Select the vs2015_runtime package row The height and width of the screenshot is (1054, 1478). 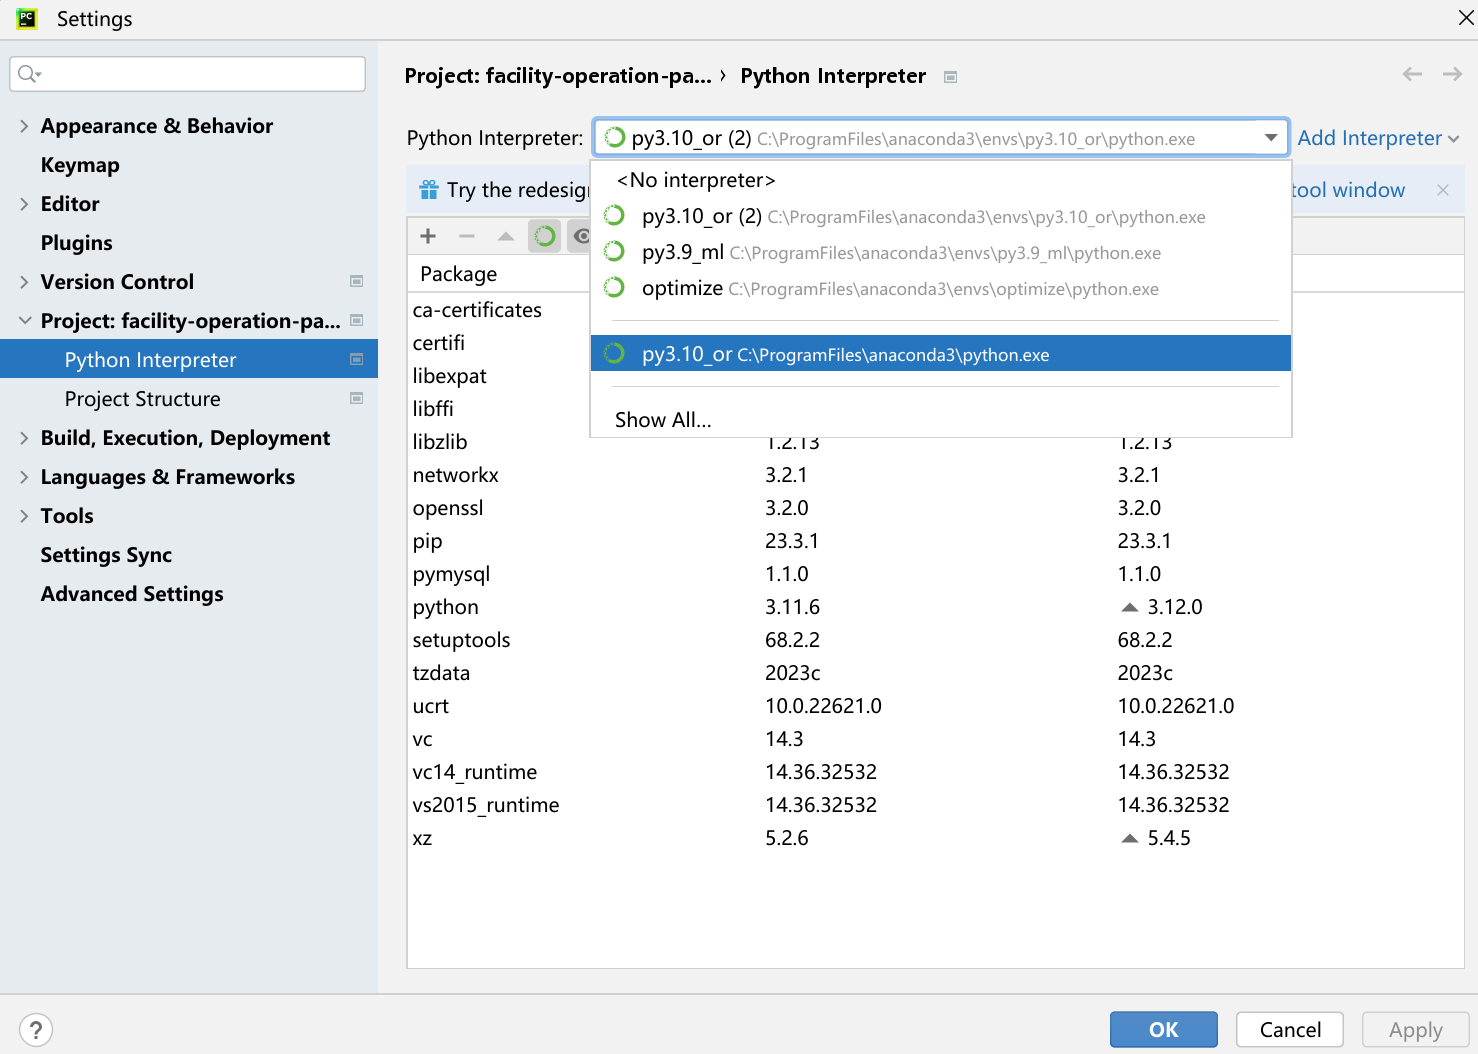(x=935, y=805)
